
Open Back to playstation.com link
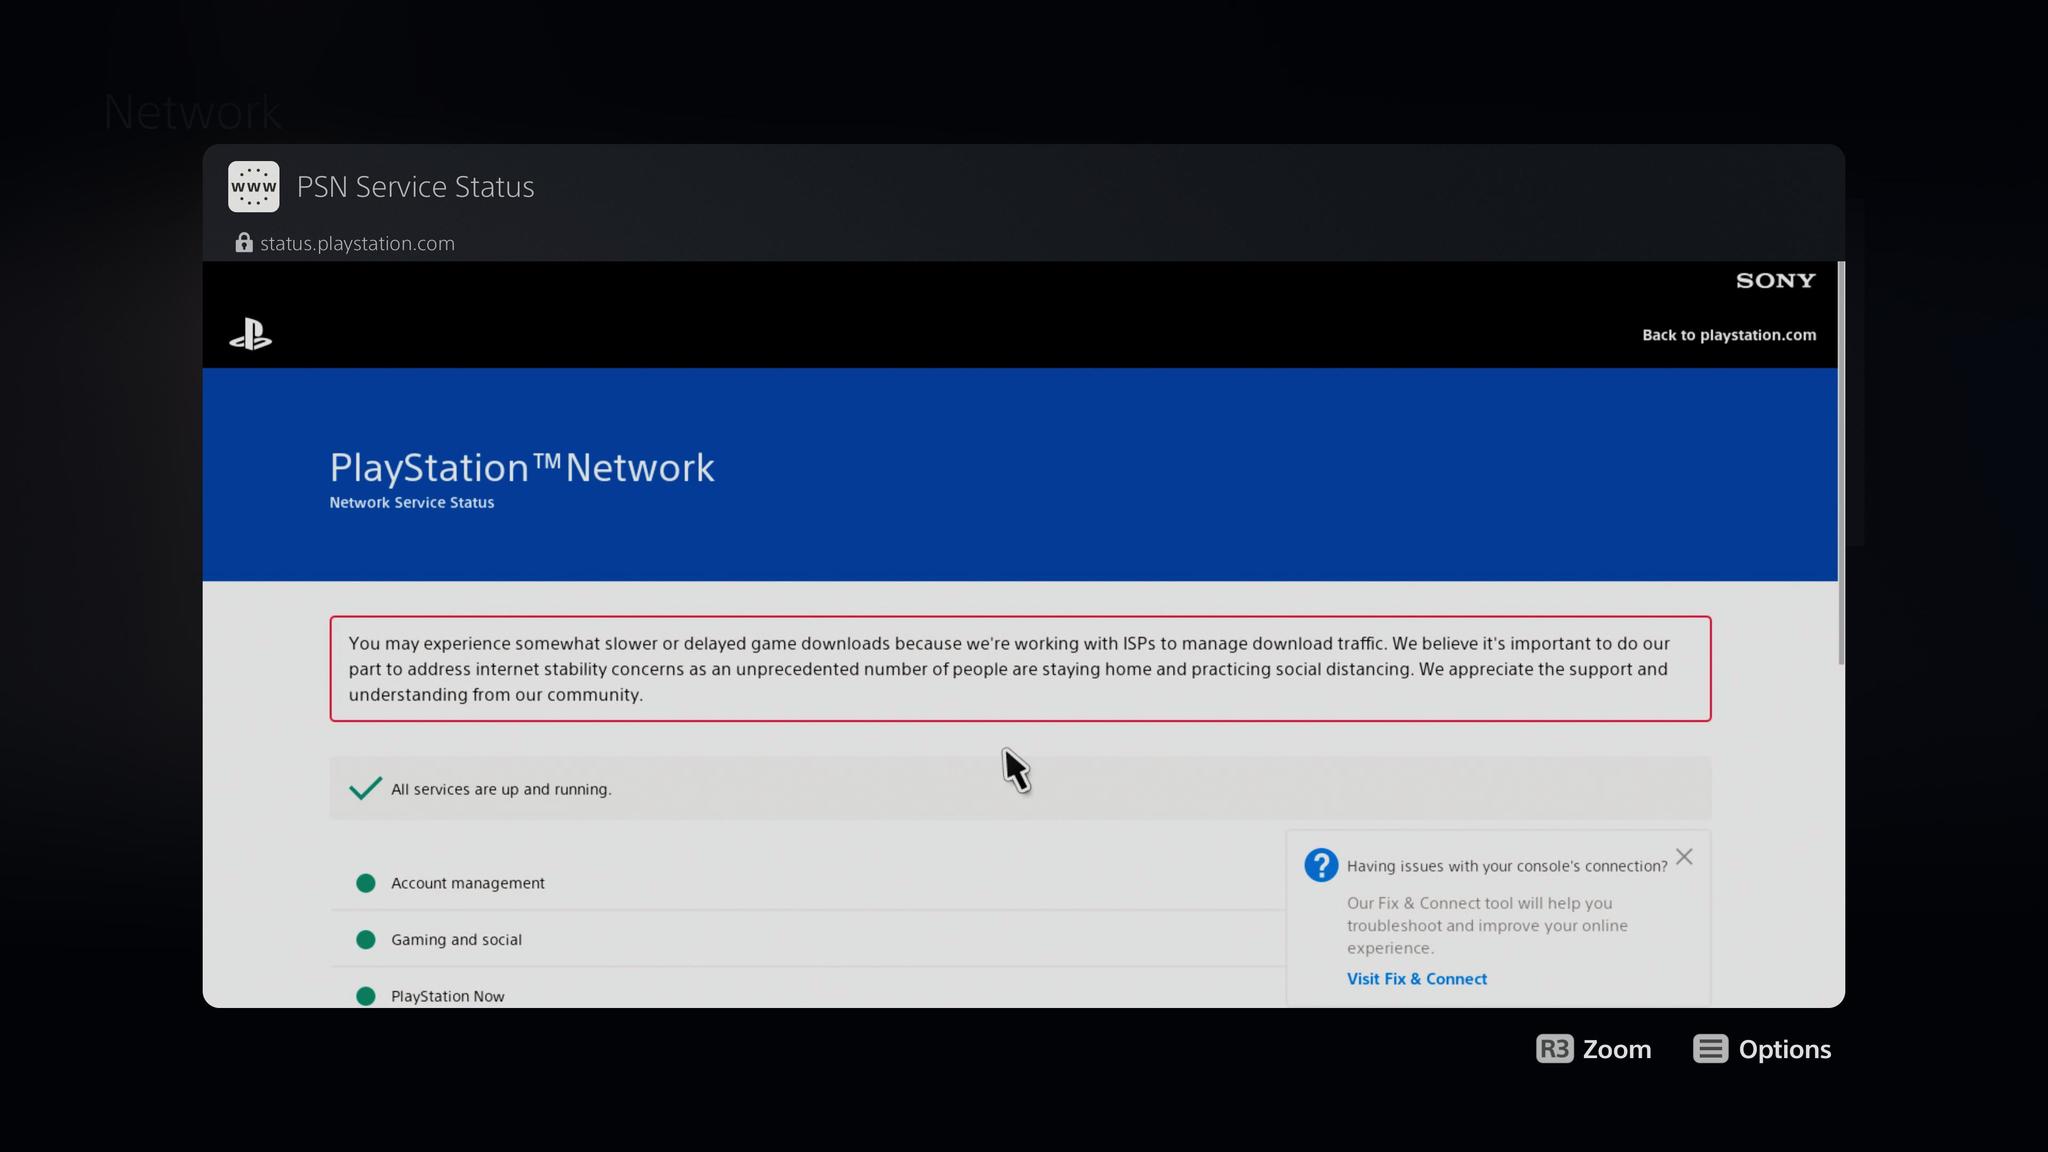pyautogui.click(x=1729, y=335)
